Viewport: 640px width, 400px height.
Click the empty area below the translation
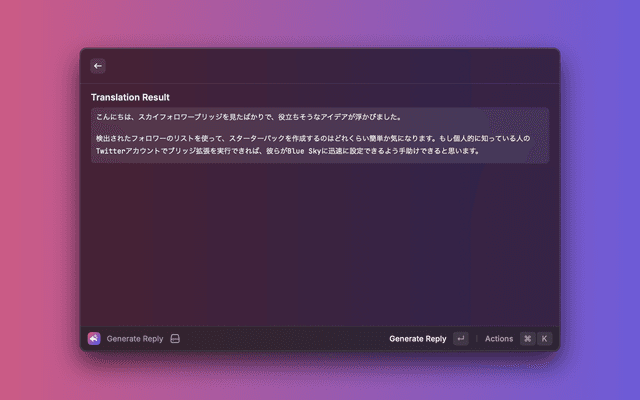click(x=320, y=240)
